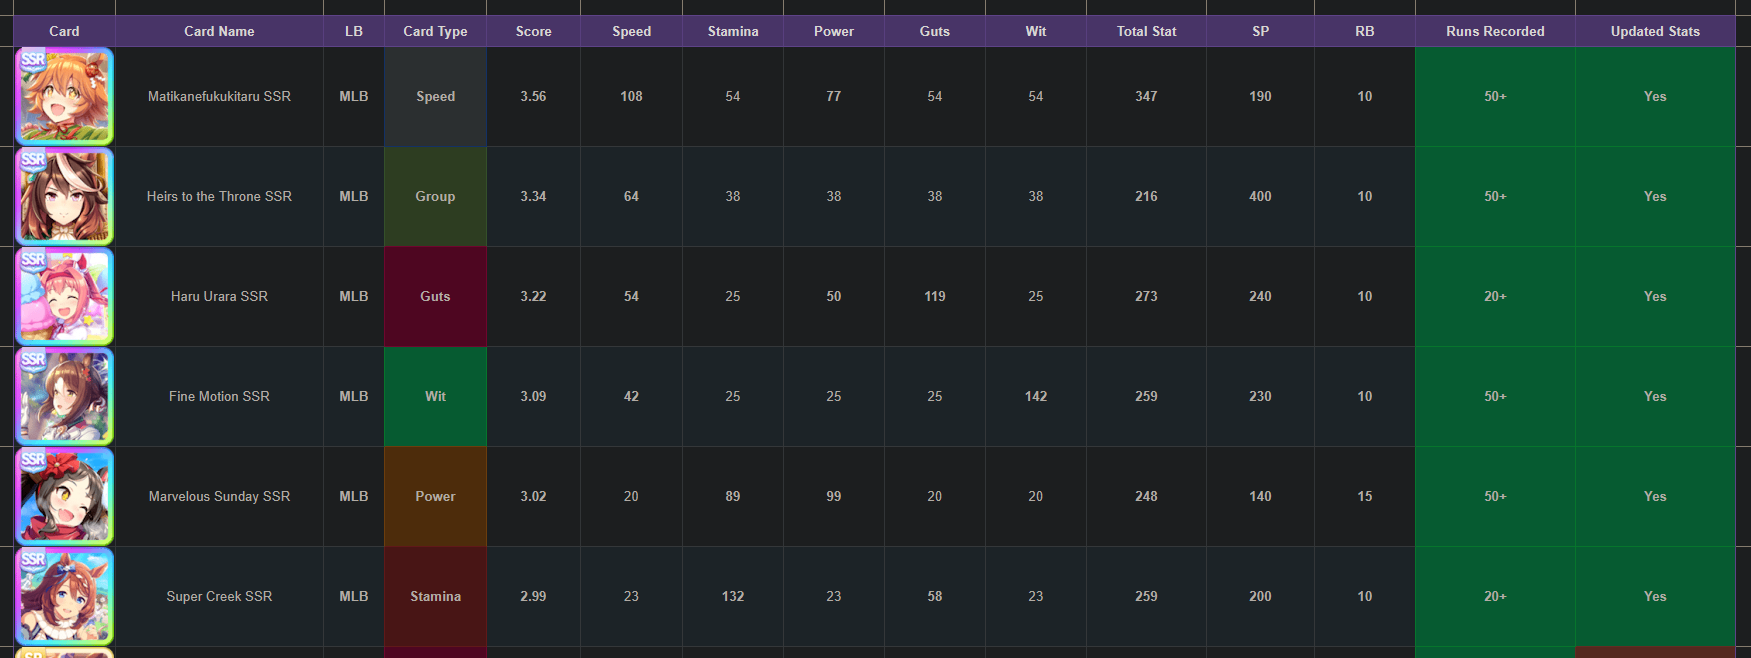
Task: Select the Guts column header
Action: click(935, 31)
